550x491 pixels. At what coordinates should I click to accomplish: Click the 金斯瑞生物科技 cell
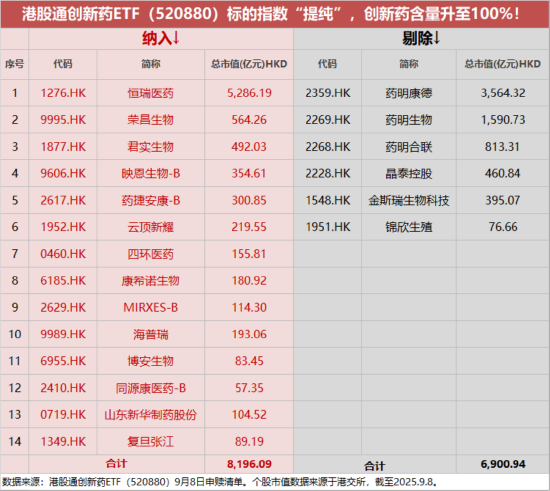409,200
